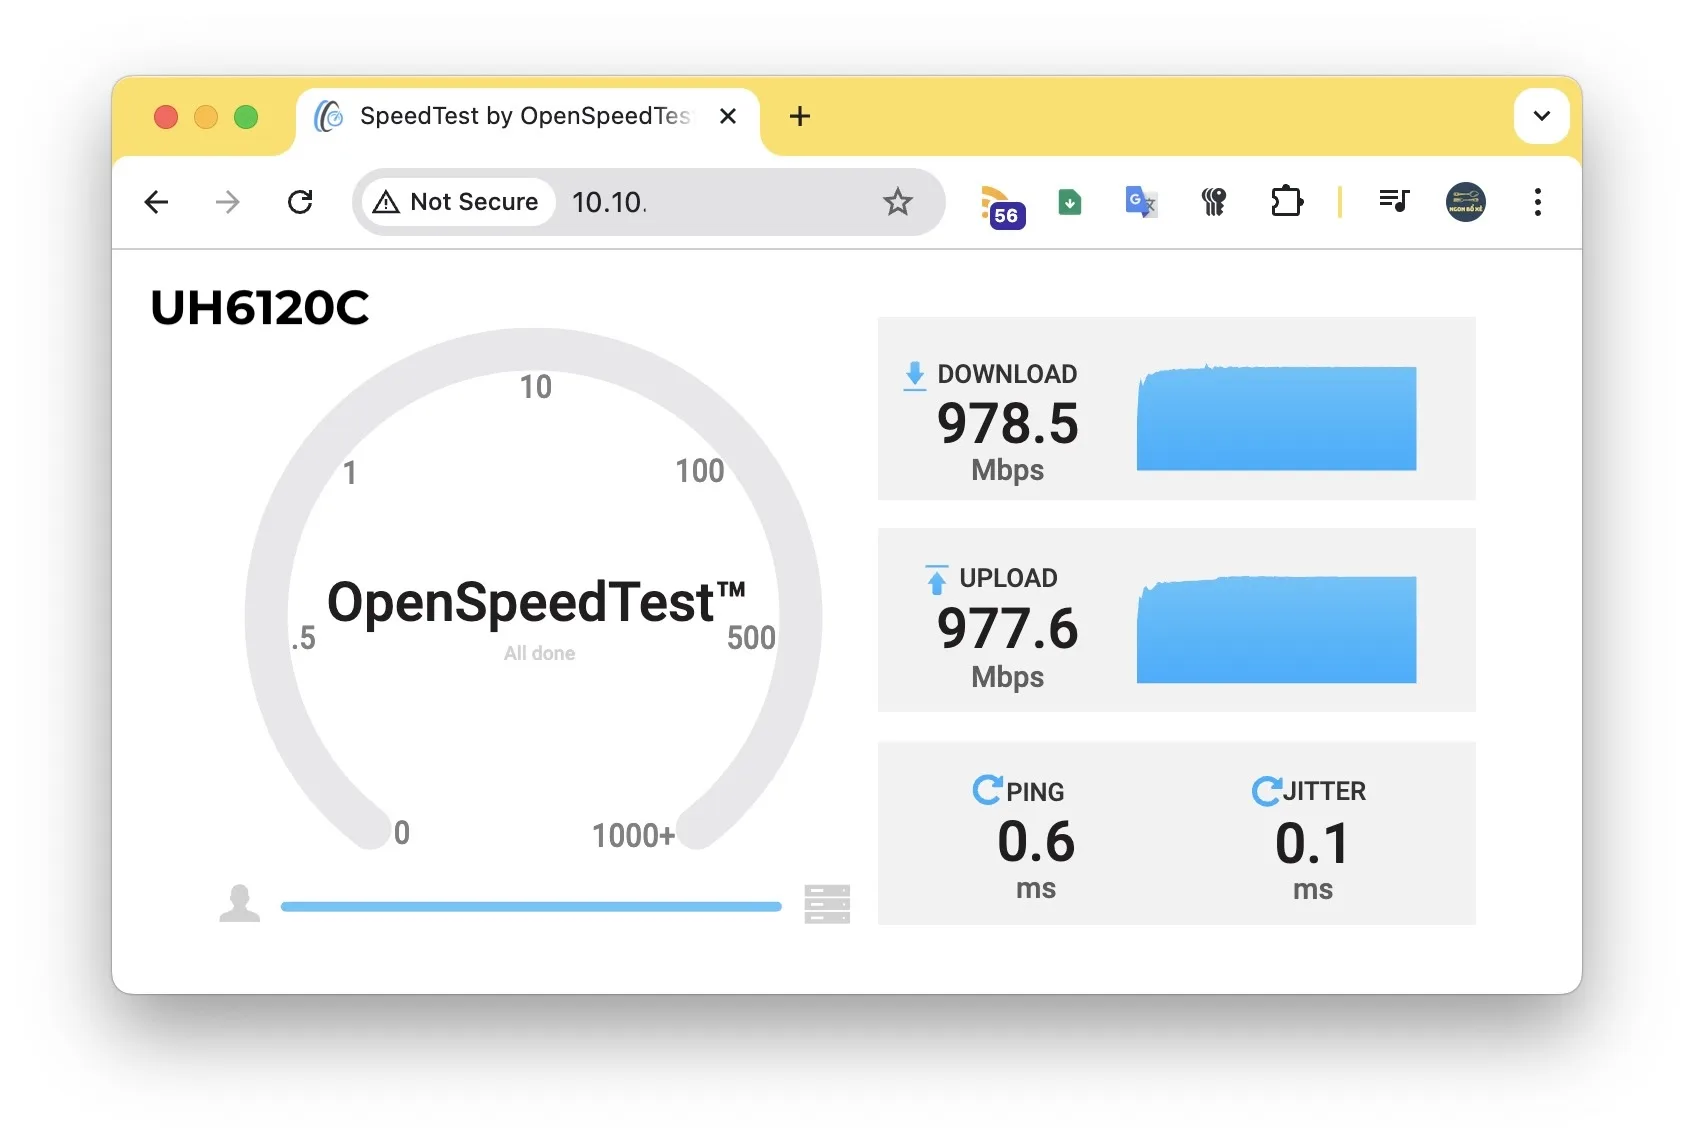This screenshot has width=1694, height=1142.
Task: Click the upload arrow icon
Action: [x=936, y=580]
